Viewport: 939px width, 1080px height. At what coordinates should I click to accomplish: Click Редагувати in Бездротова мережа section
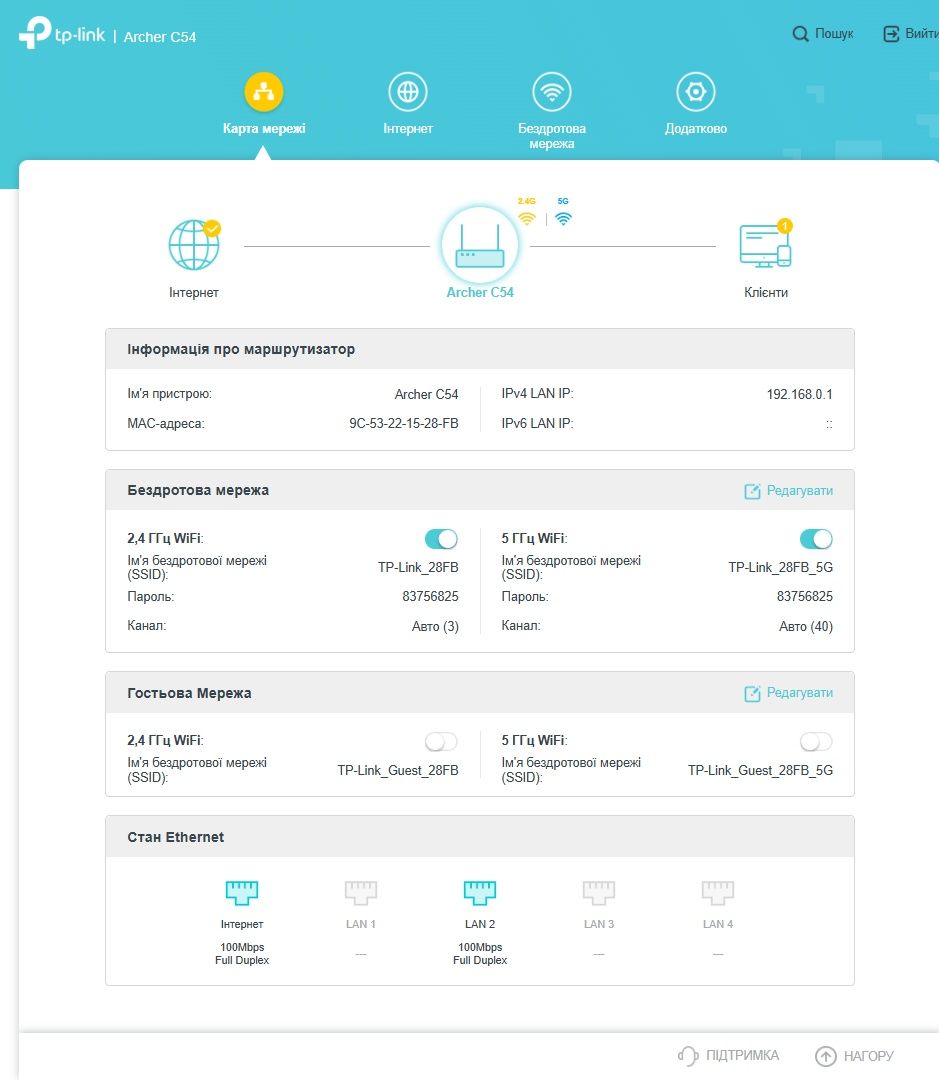[x=800, y=490]
